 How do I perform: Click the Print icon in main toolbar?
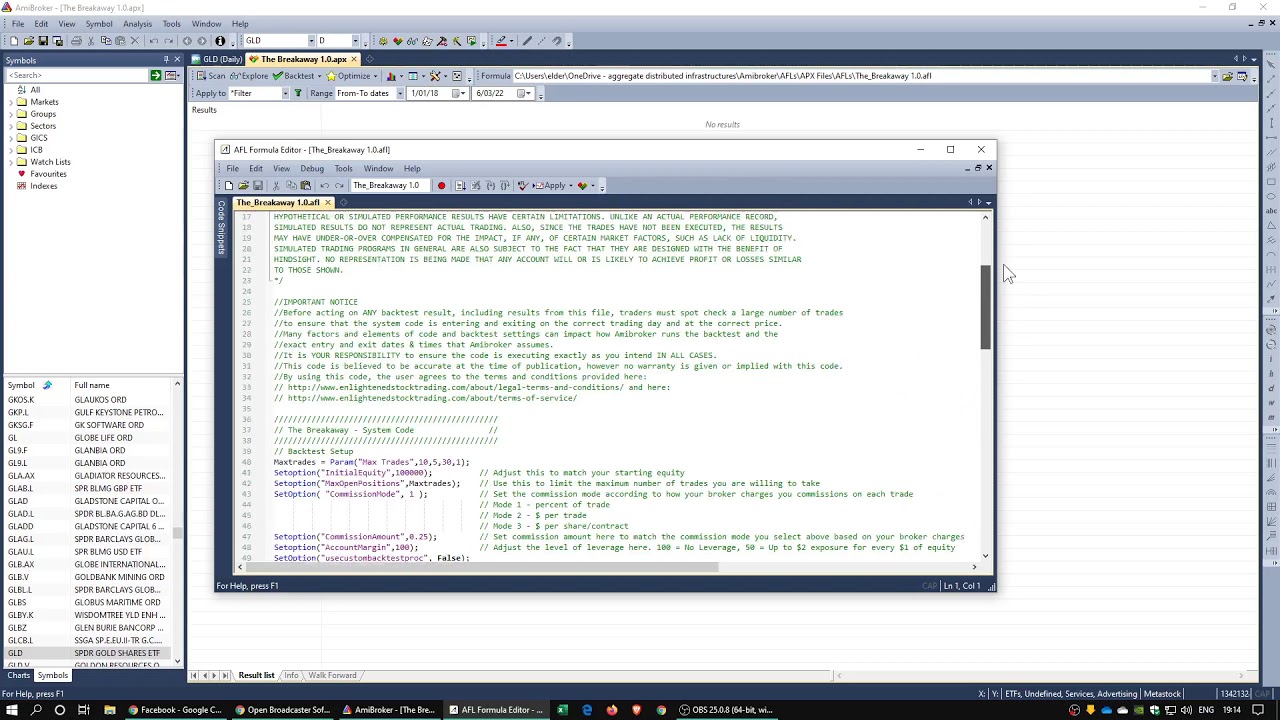(74, 41)
